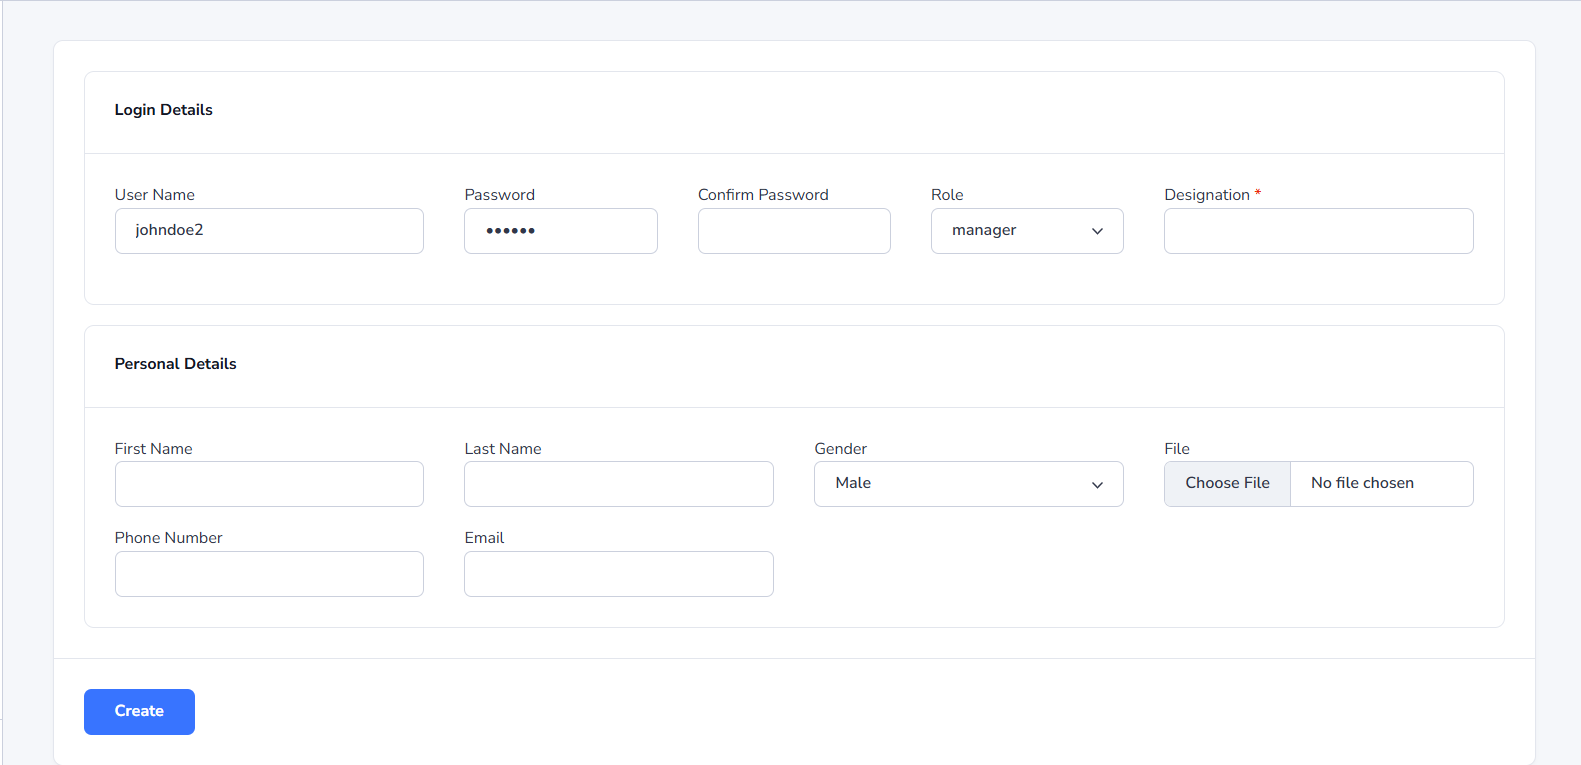Screen dimensions: 1581x765
Task: Click the 'Email' label text
Action: click(x=484, y=538)
